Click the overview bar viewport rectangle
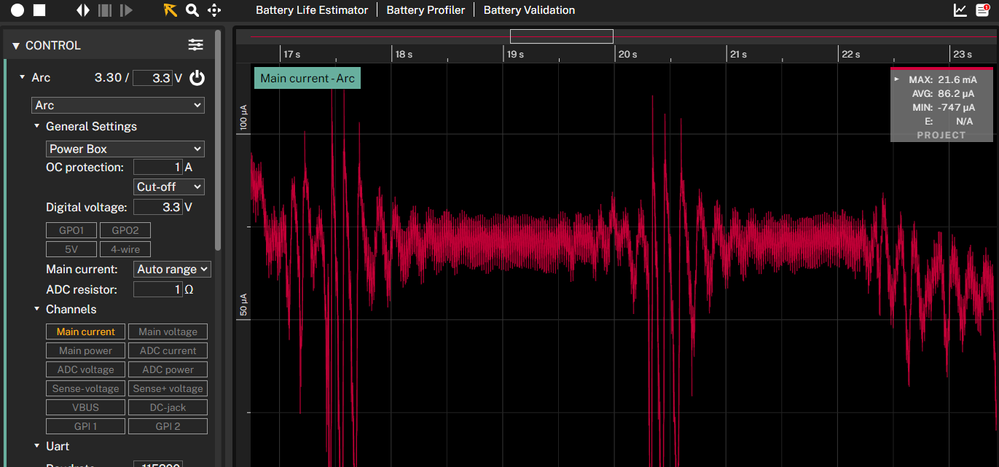The height and width of the screenshot is (467, 999). [x=561, y=36]
